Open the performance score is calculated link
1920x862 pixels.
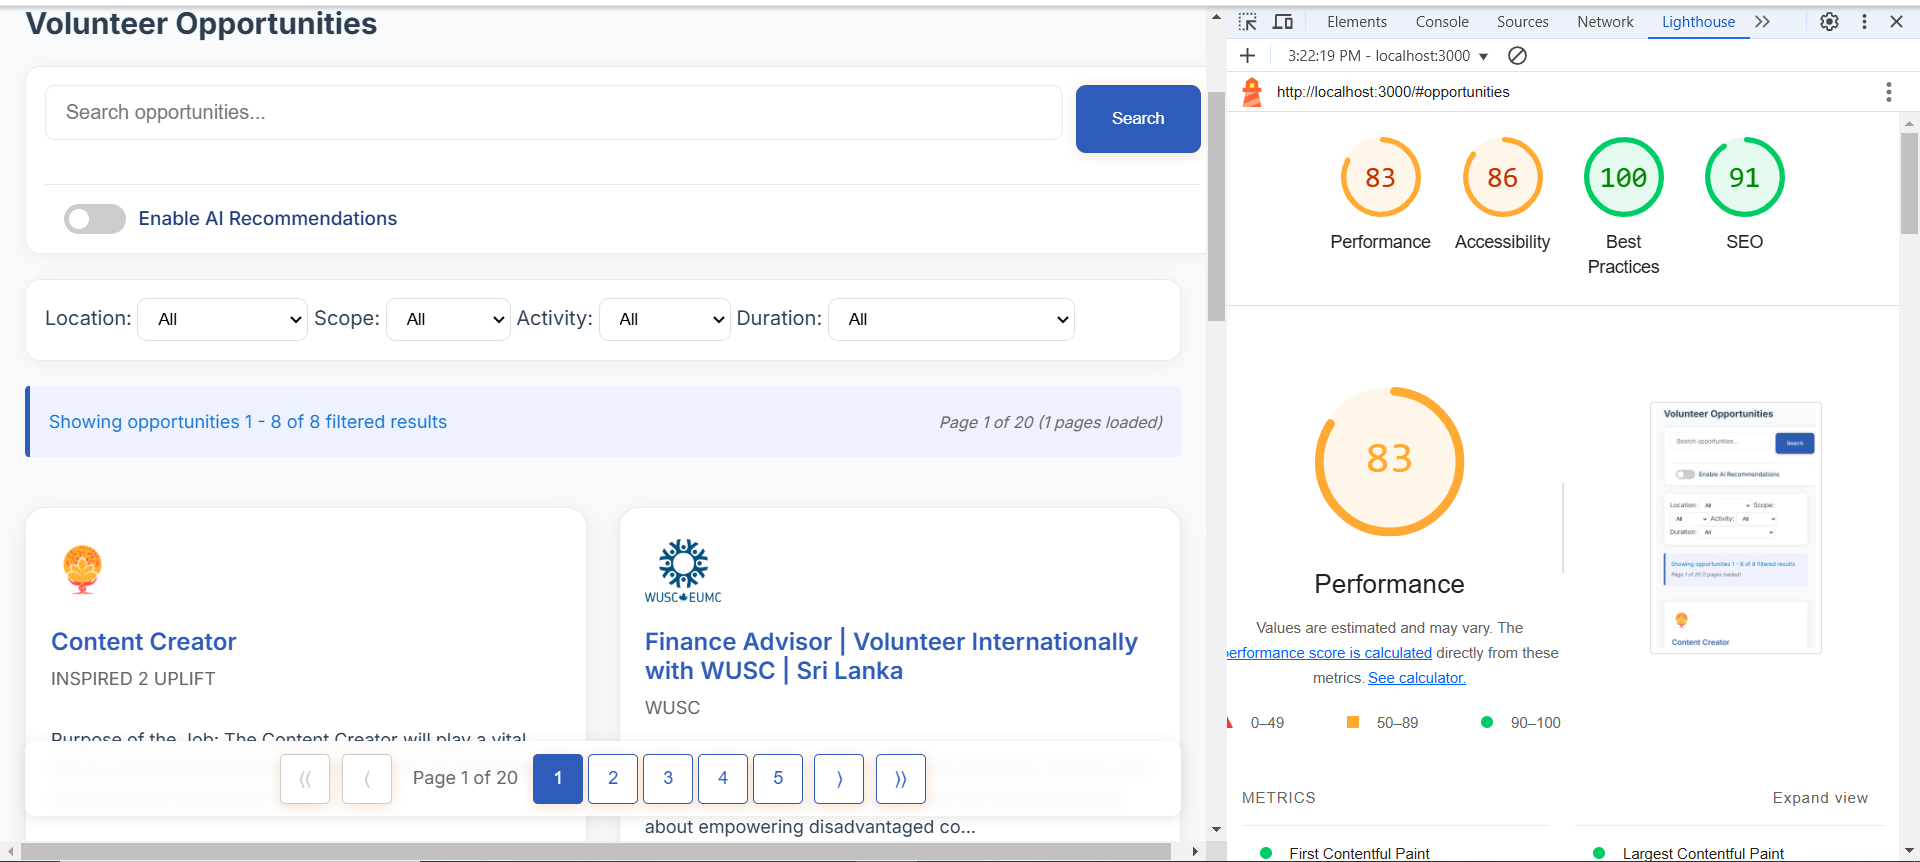click(1330, 653)
